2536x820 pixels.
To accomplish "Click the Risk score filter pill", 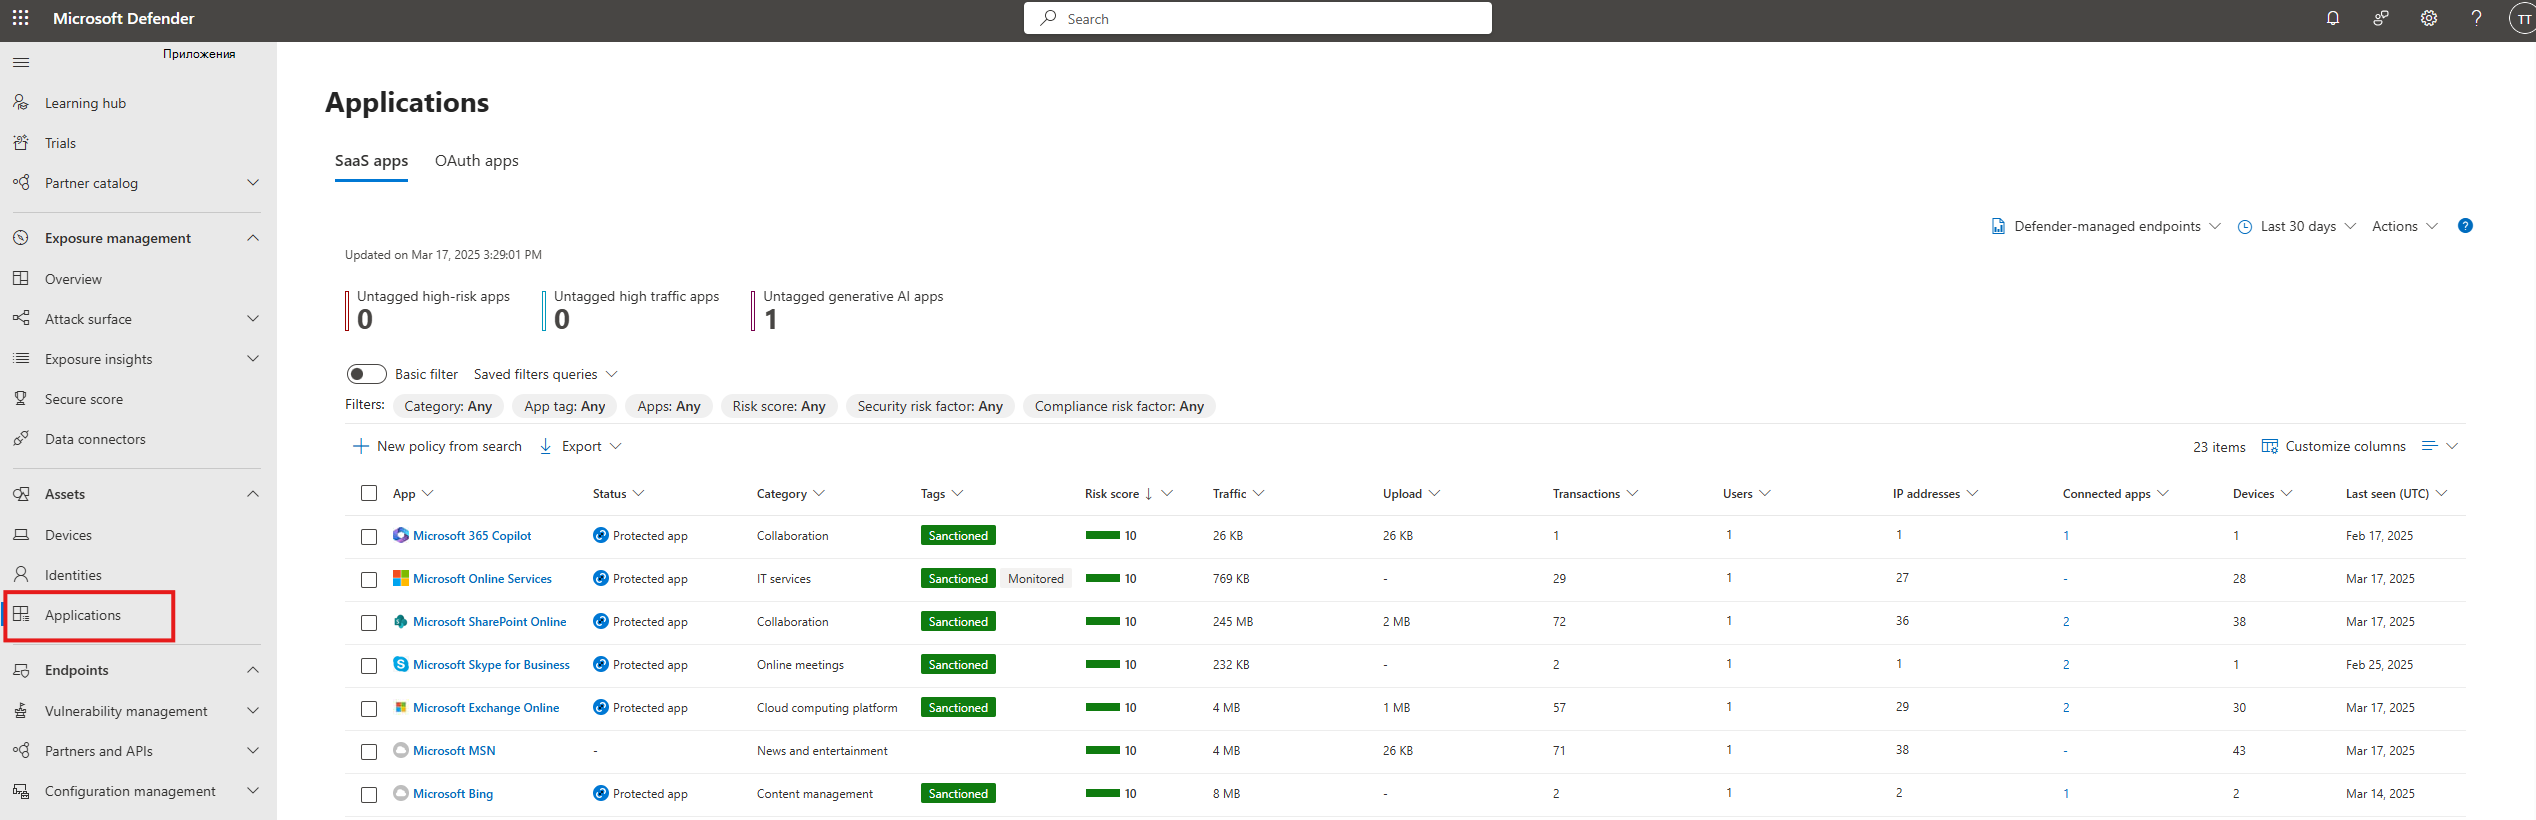I will tap(779, 406).
